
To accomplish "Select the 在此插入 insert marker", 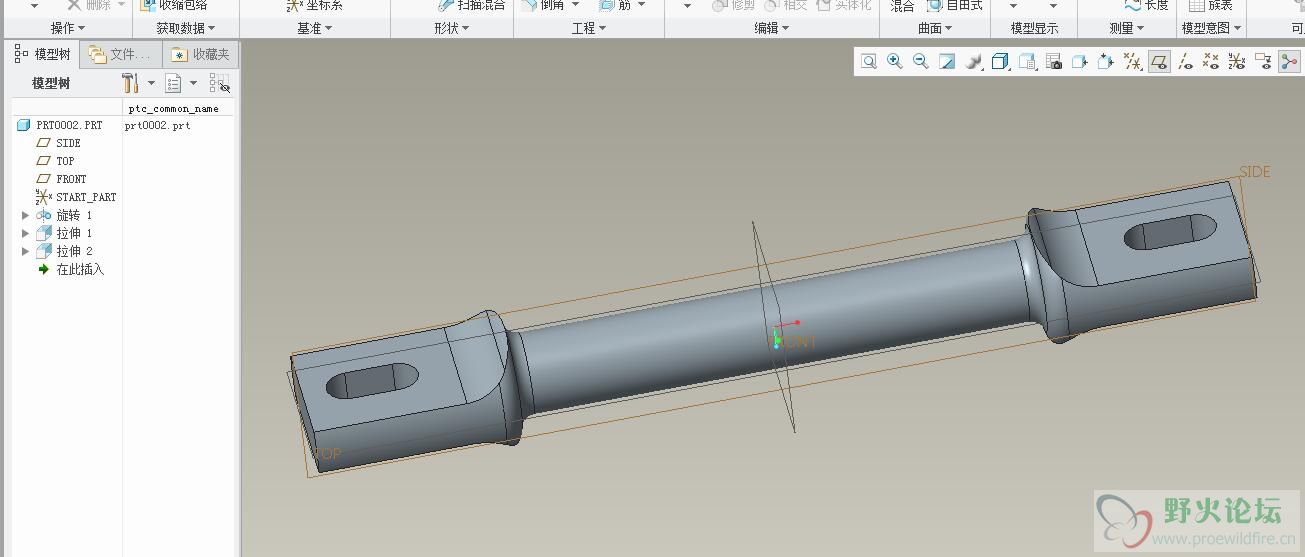I will pos(71,269).
